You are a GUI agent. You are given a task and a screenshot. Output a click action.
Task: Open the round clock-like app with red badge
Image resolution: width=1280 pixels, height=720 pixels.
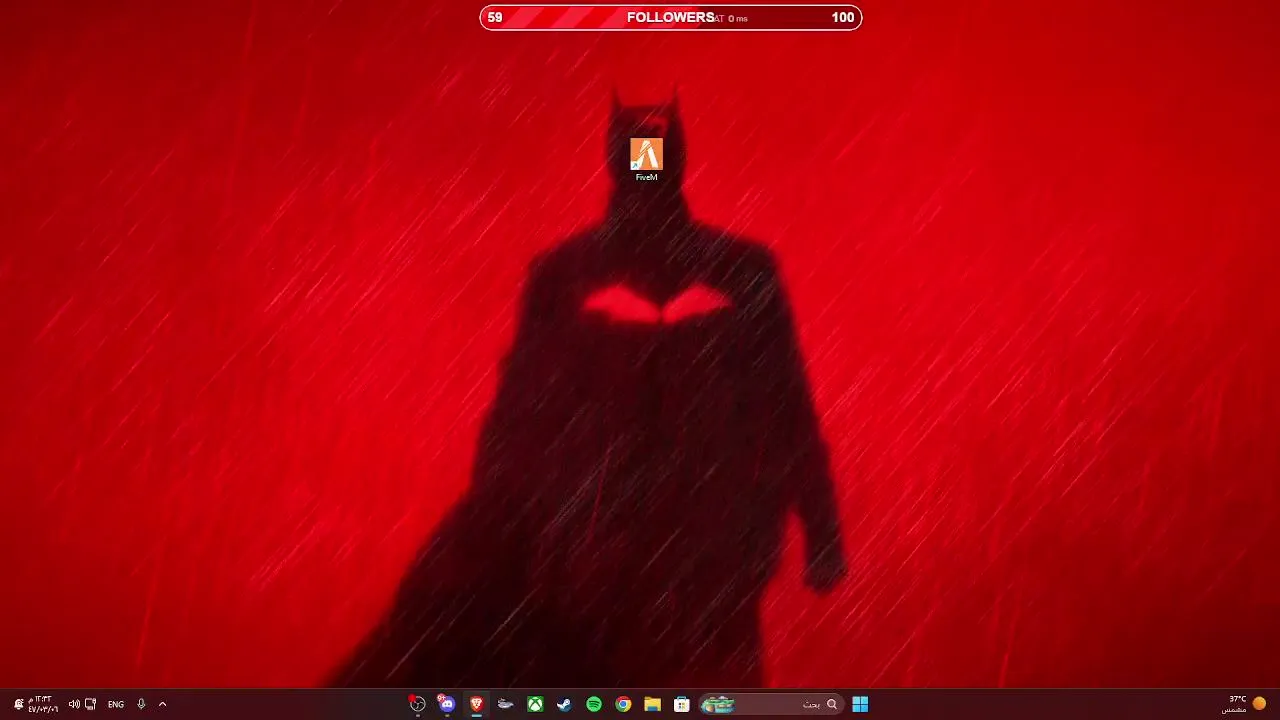pos(417,704)
